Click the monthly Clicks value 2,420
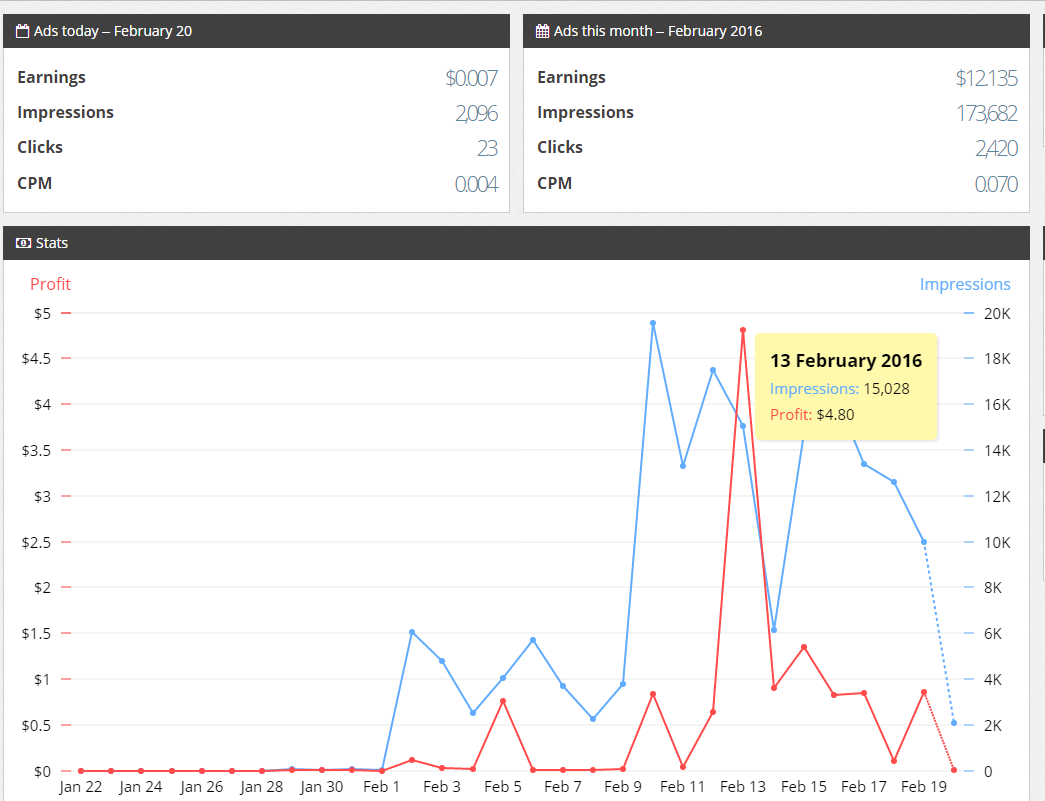Image resolution: width=1045 pixels, height=801 pixels. tap(996, 148)
